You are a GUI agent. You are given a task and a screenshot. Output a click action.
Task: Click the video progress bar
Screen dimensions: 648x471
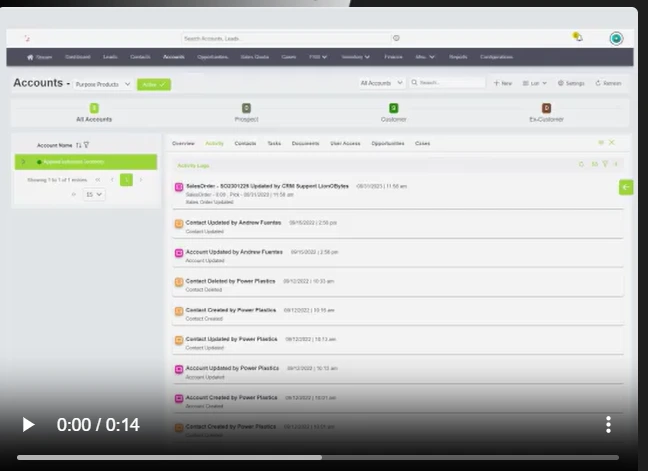(x=318, y=458)
